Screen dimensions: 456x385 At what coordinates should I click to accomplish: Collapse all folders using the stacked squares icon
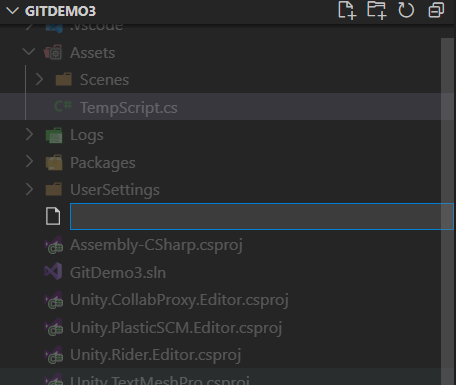click(x=436, y=10)
